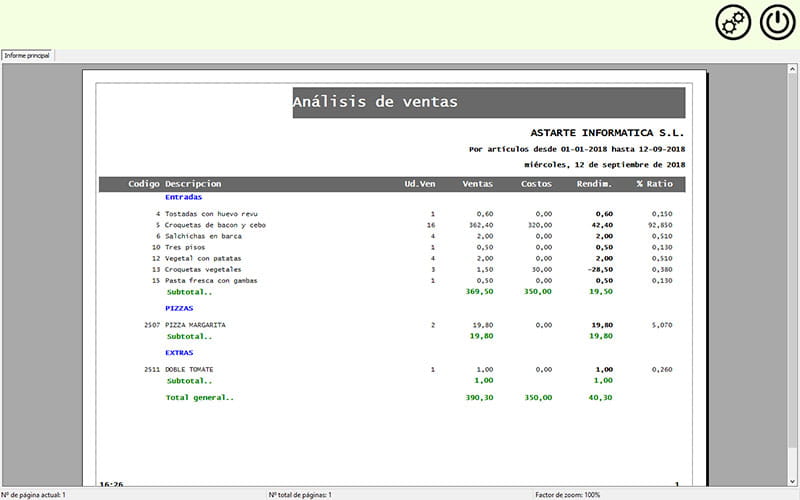
Task: Click the Análisis de ventas report title
Action: 375,102
